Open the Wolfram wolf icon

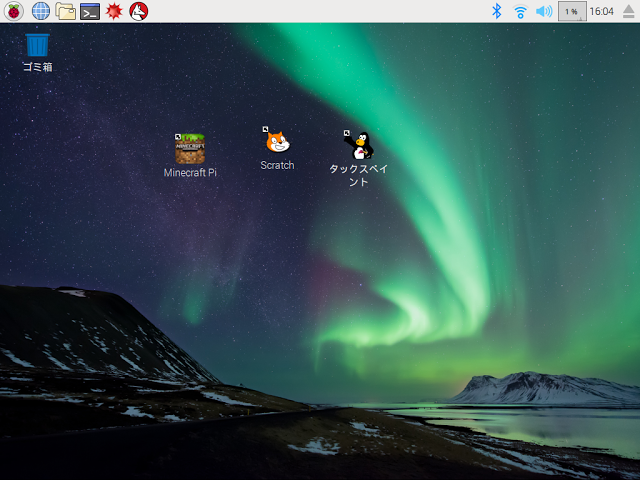(139, 11)
